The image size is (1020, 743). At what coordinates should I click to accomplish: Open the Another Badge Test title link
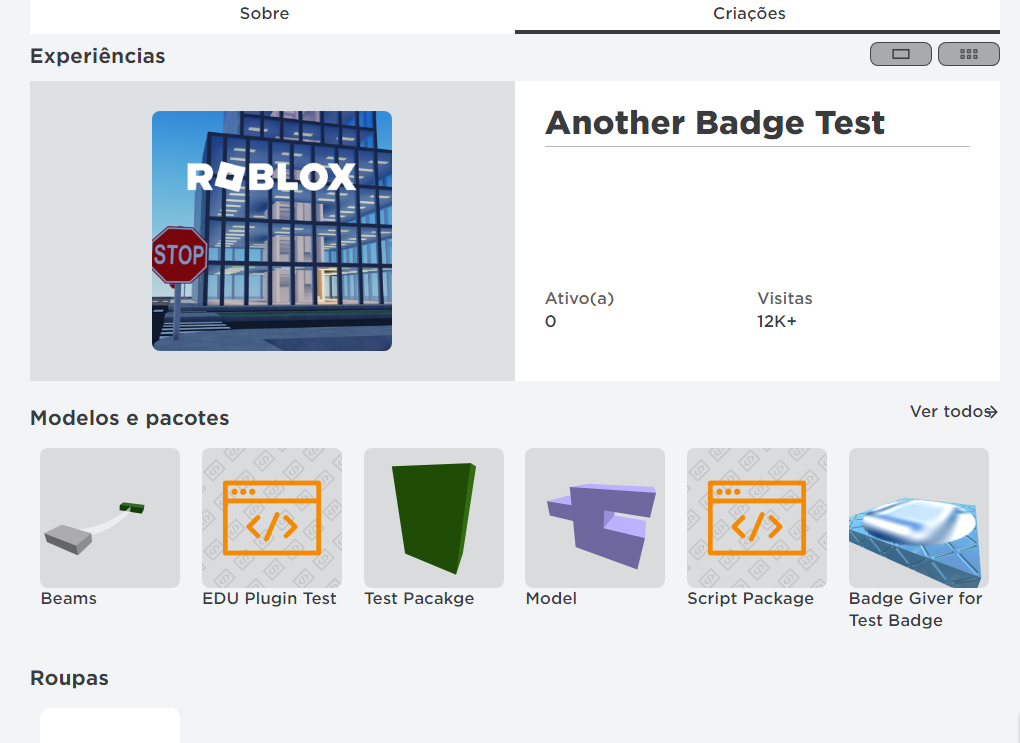pyautogui.click(x=714, y=123)
